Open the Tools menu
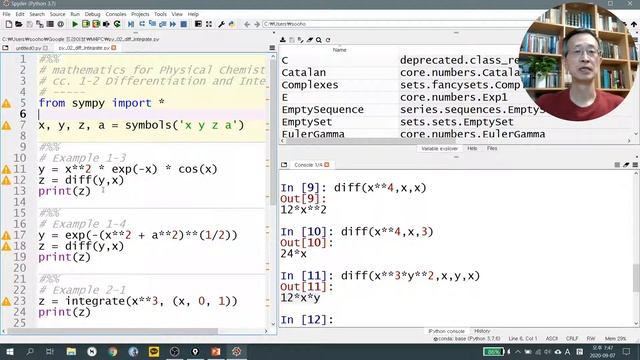The width and height of the screenshot is (640, 360). click(160, 14)
